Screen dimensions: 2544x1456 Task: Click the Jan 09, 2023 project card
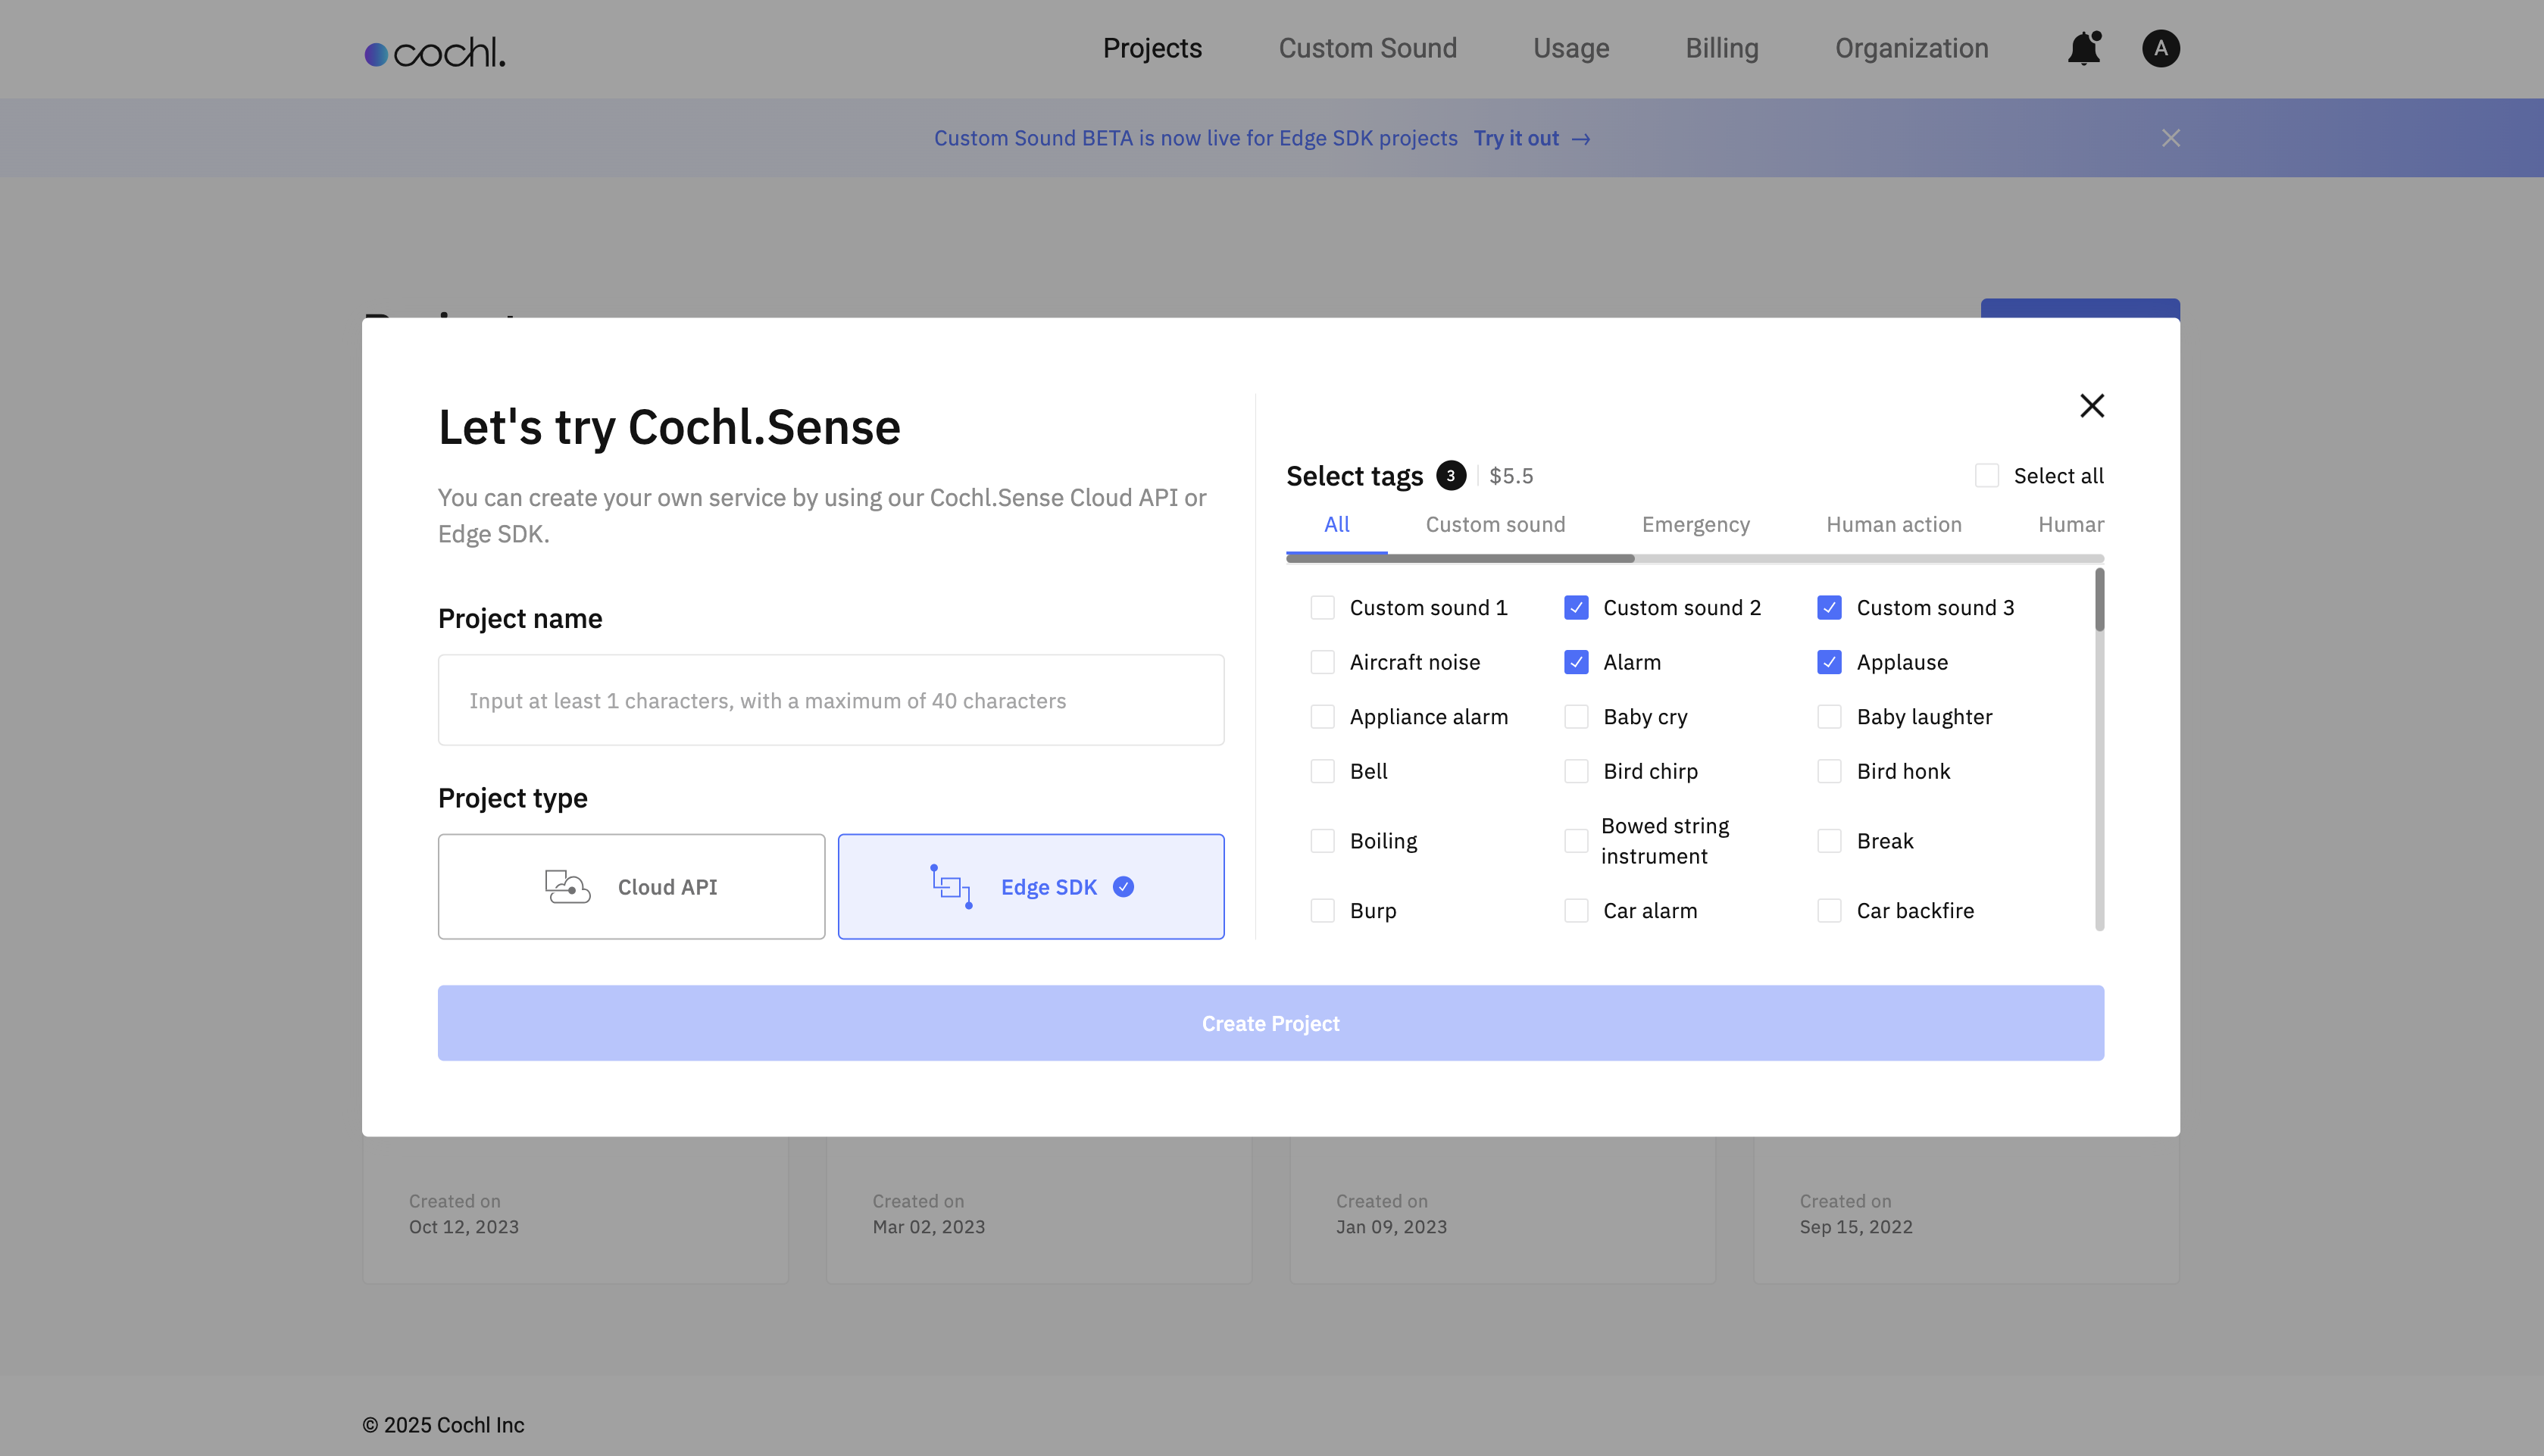tap(1503, 1210)
